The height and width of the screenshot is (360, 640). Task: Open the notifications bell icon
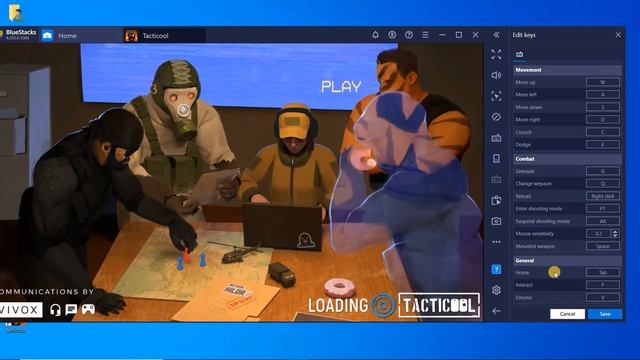tap(375, 35)
